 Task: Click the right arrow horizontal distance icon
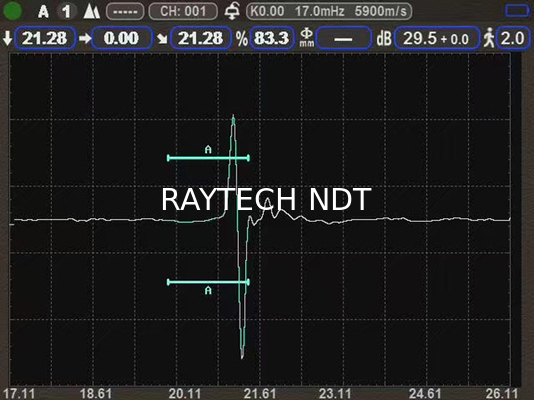click(x=85, y=38)
